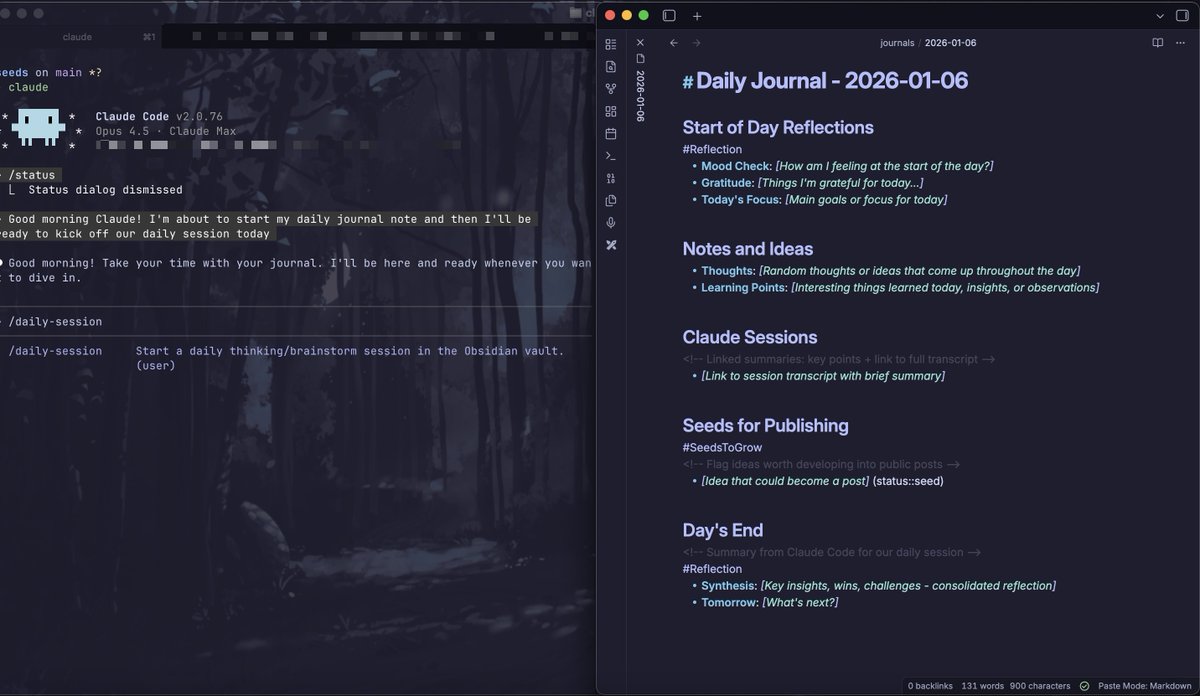
Task: Start the audio recorder microphone icon
Action: pyautogui.click(x=611, y=223)
